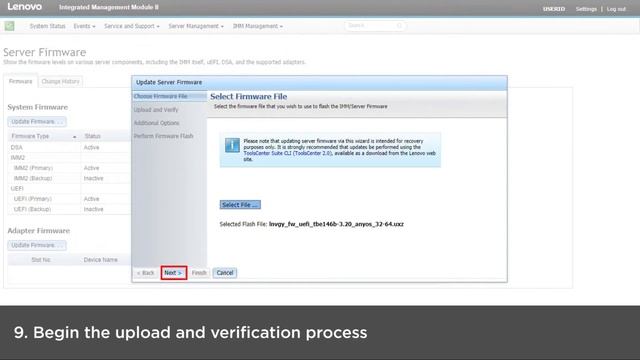Select the UEFI (Primary) row
The width and height of the screenshot is (640, 360).
tap(69, 199)
